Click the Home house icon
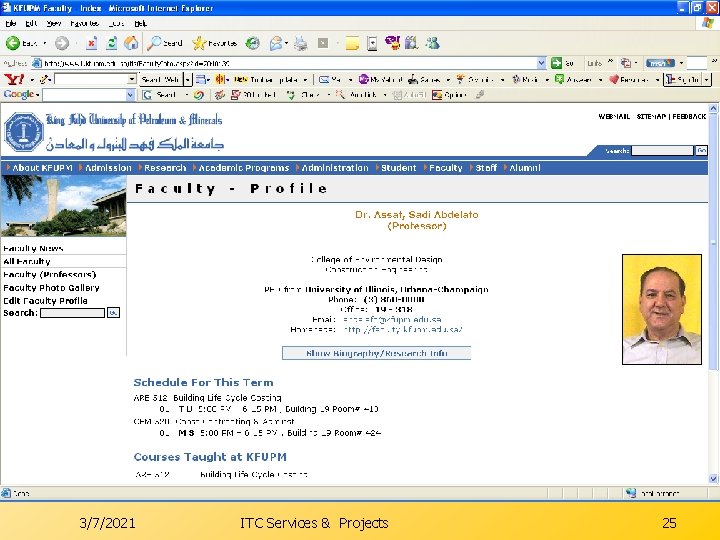This screenshot has height=540, width=720. [x=131, y=43]
